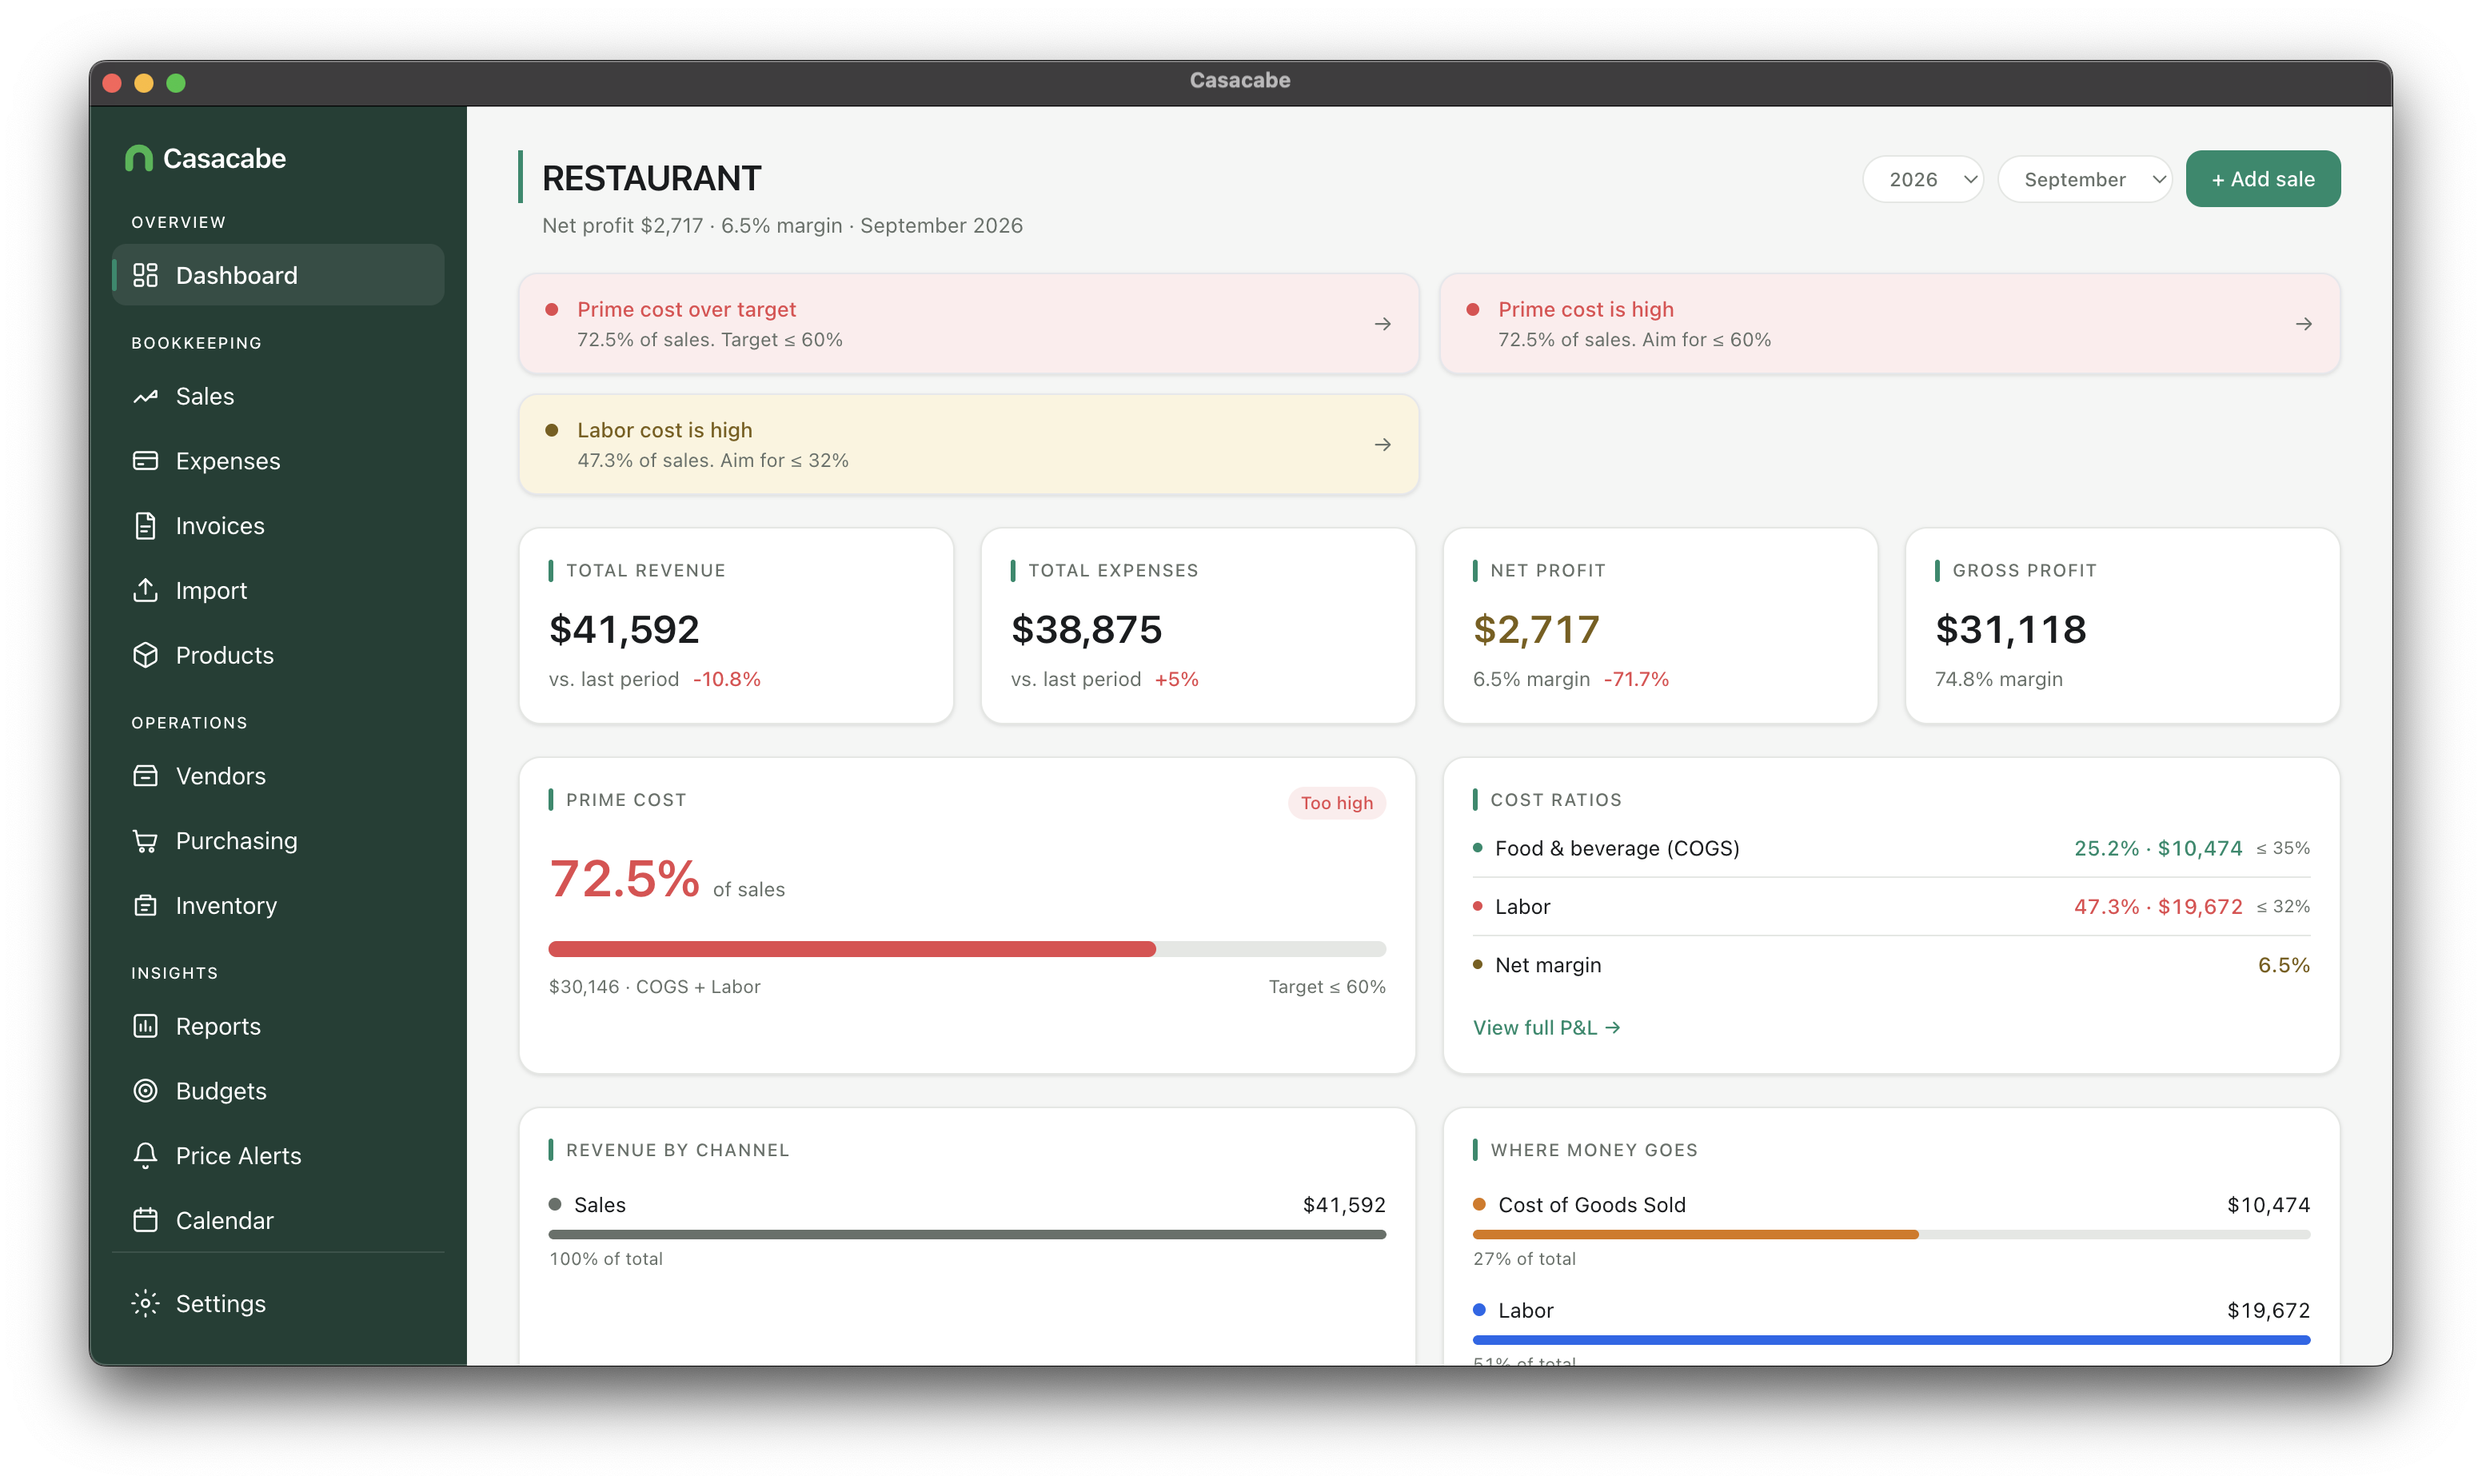This screenshot has height=1484, width=2482.
Task: Click the Expenses card icon
Action: 145,461
